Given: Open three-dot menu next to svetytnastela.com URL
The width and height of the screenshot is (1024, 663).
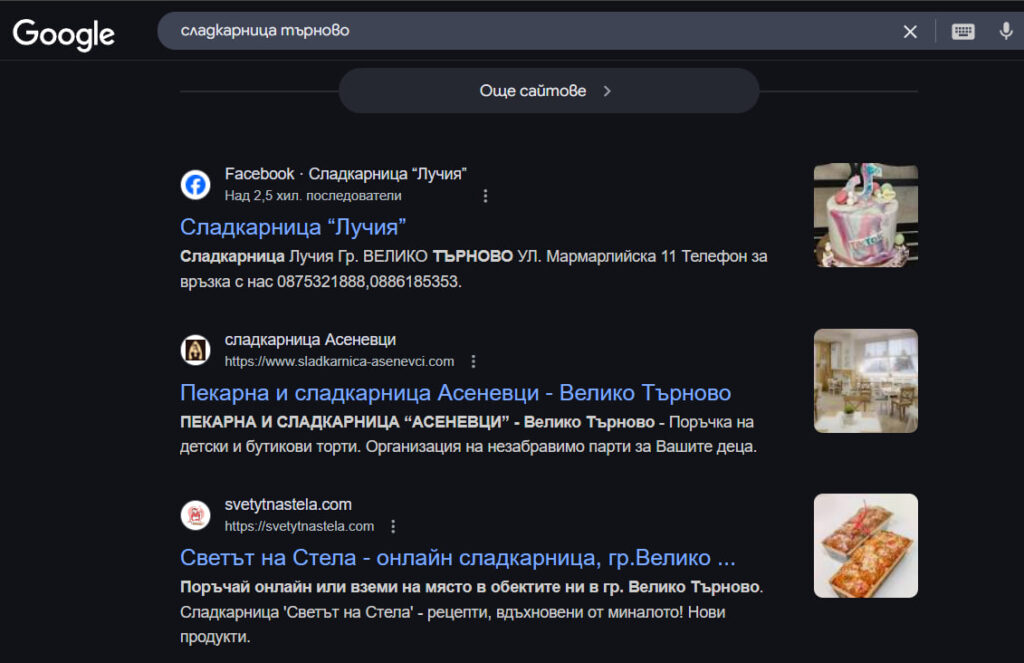Looking at the screenshot, I should pyautogui.click(x=394, y=526).
